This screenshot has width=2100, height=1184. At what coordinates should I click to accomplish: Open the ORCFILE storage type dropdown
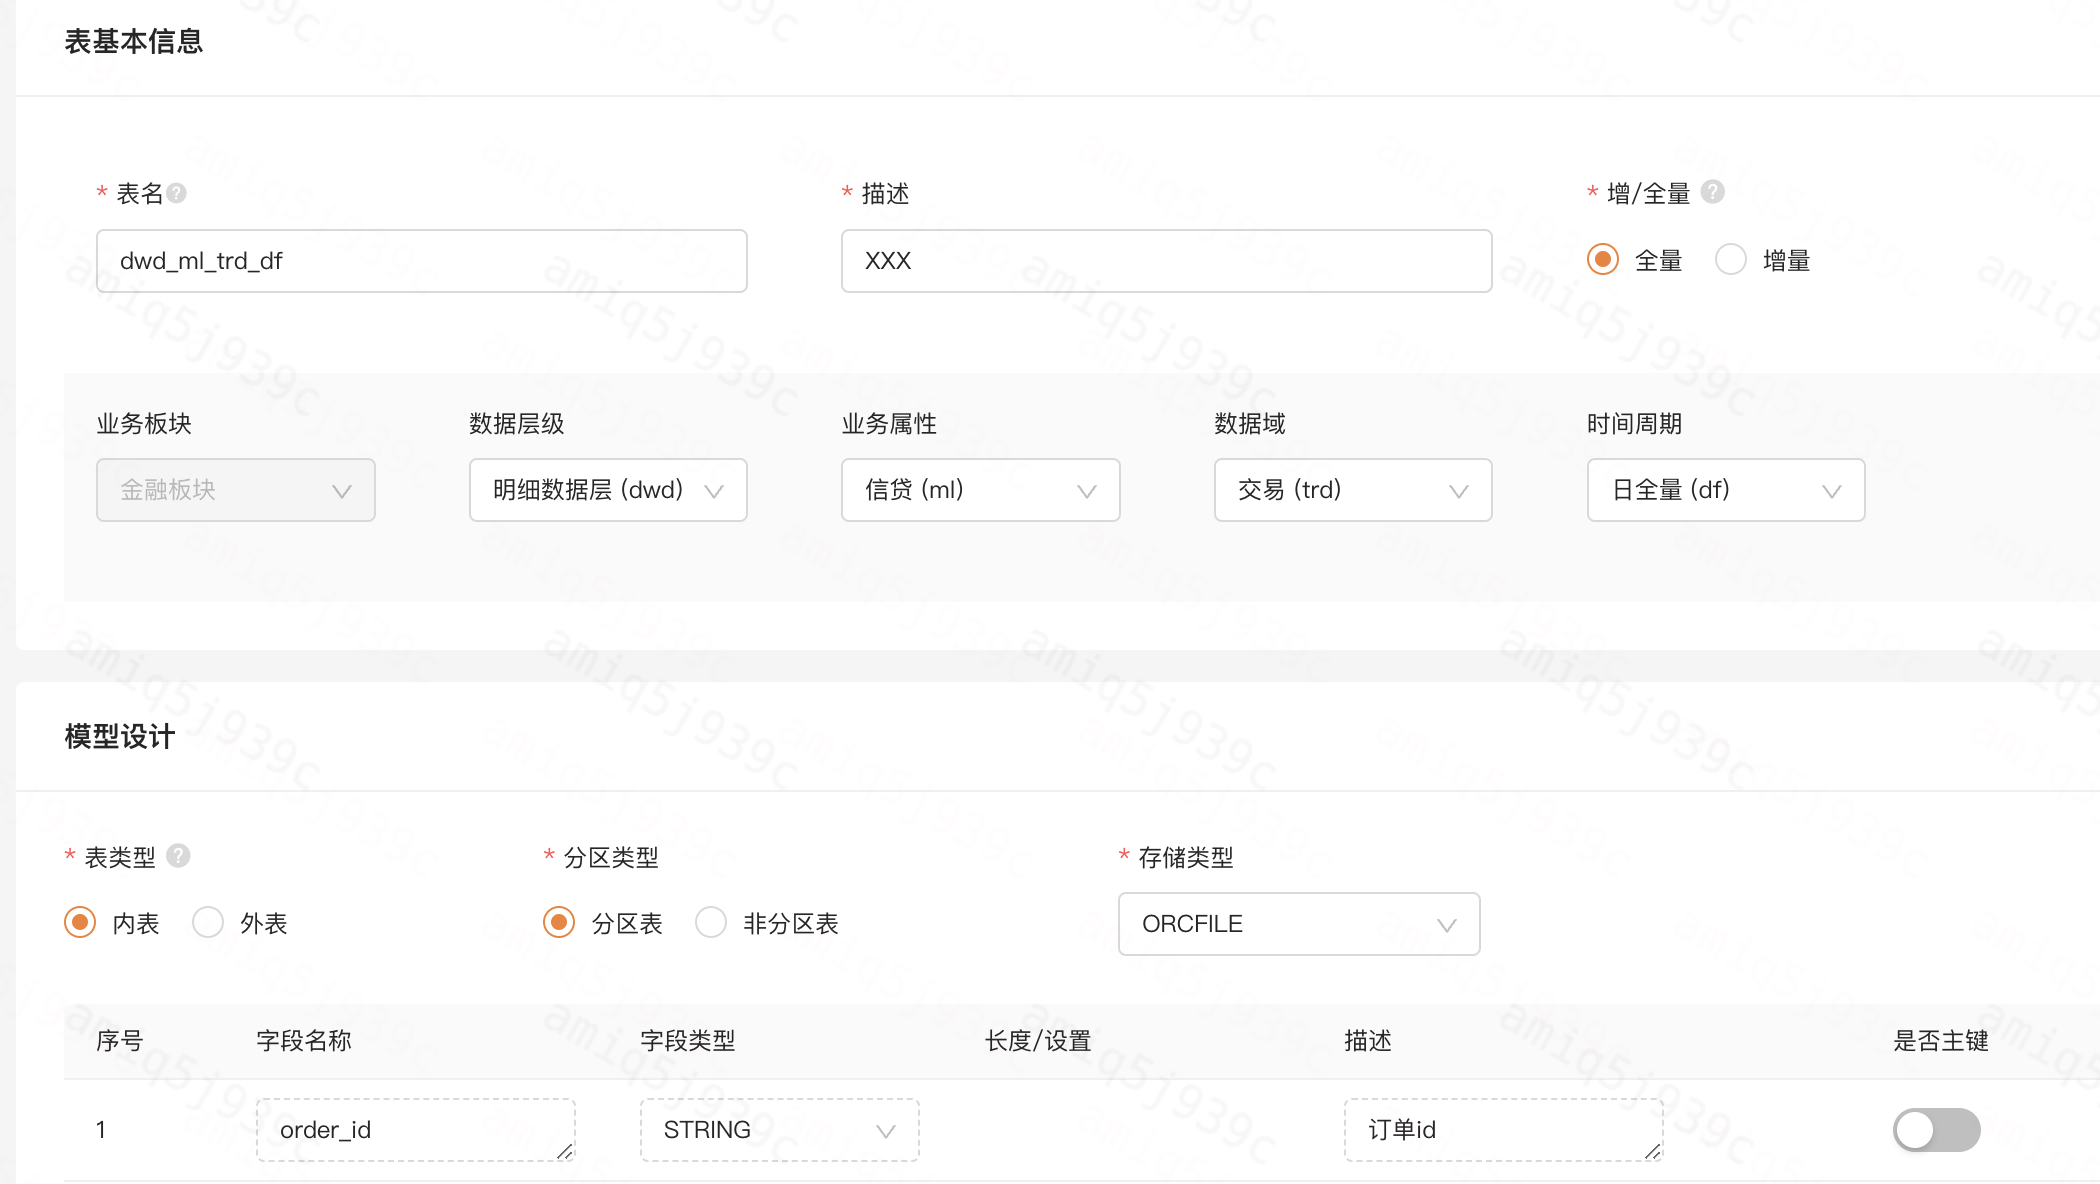click(1298, 924)
